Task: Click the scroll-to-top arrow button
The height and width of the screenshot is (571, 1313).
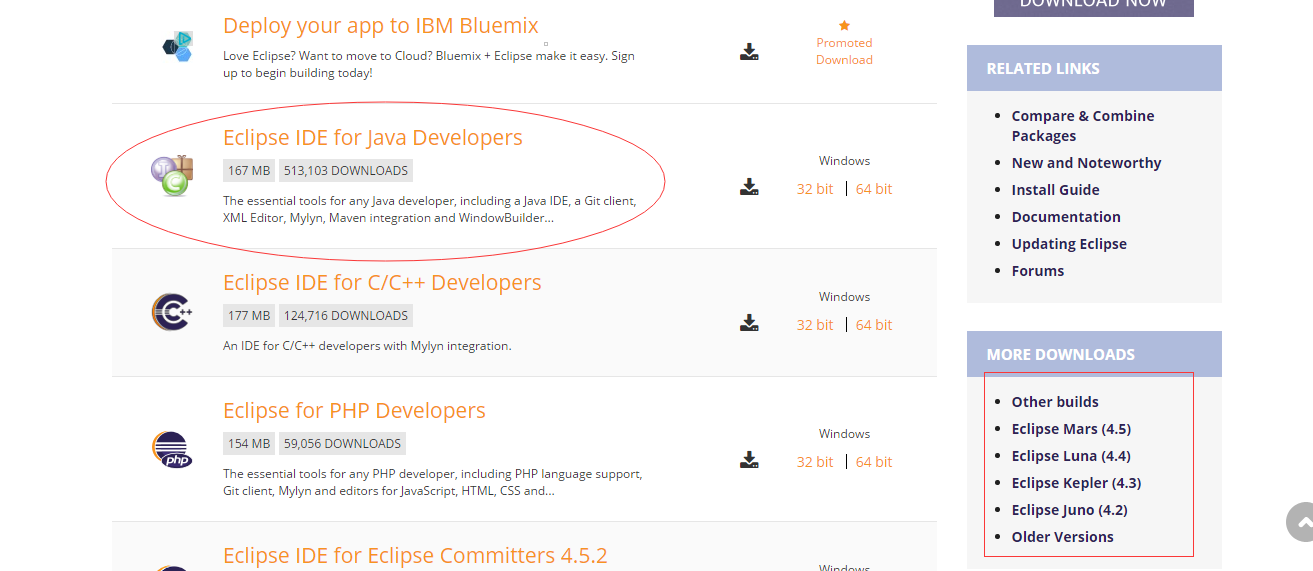Action: (x=1300, y=522)
